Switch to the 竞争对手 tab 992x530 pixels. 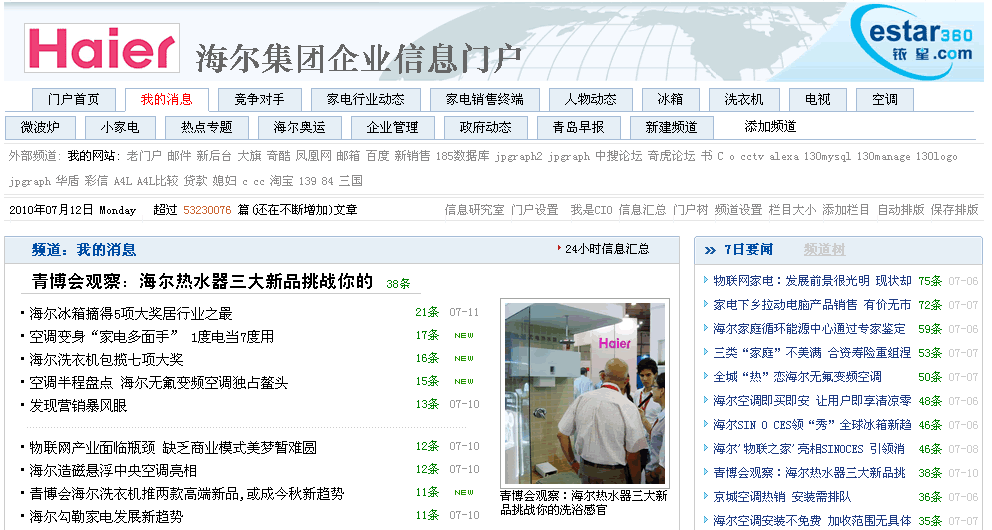coord(259,99)
